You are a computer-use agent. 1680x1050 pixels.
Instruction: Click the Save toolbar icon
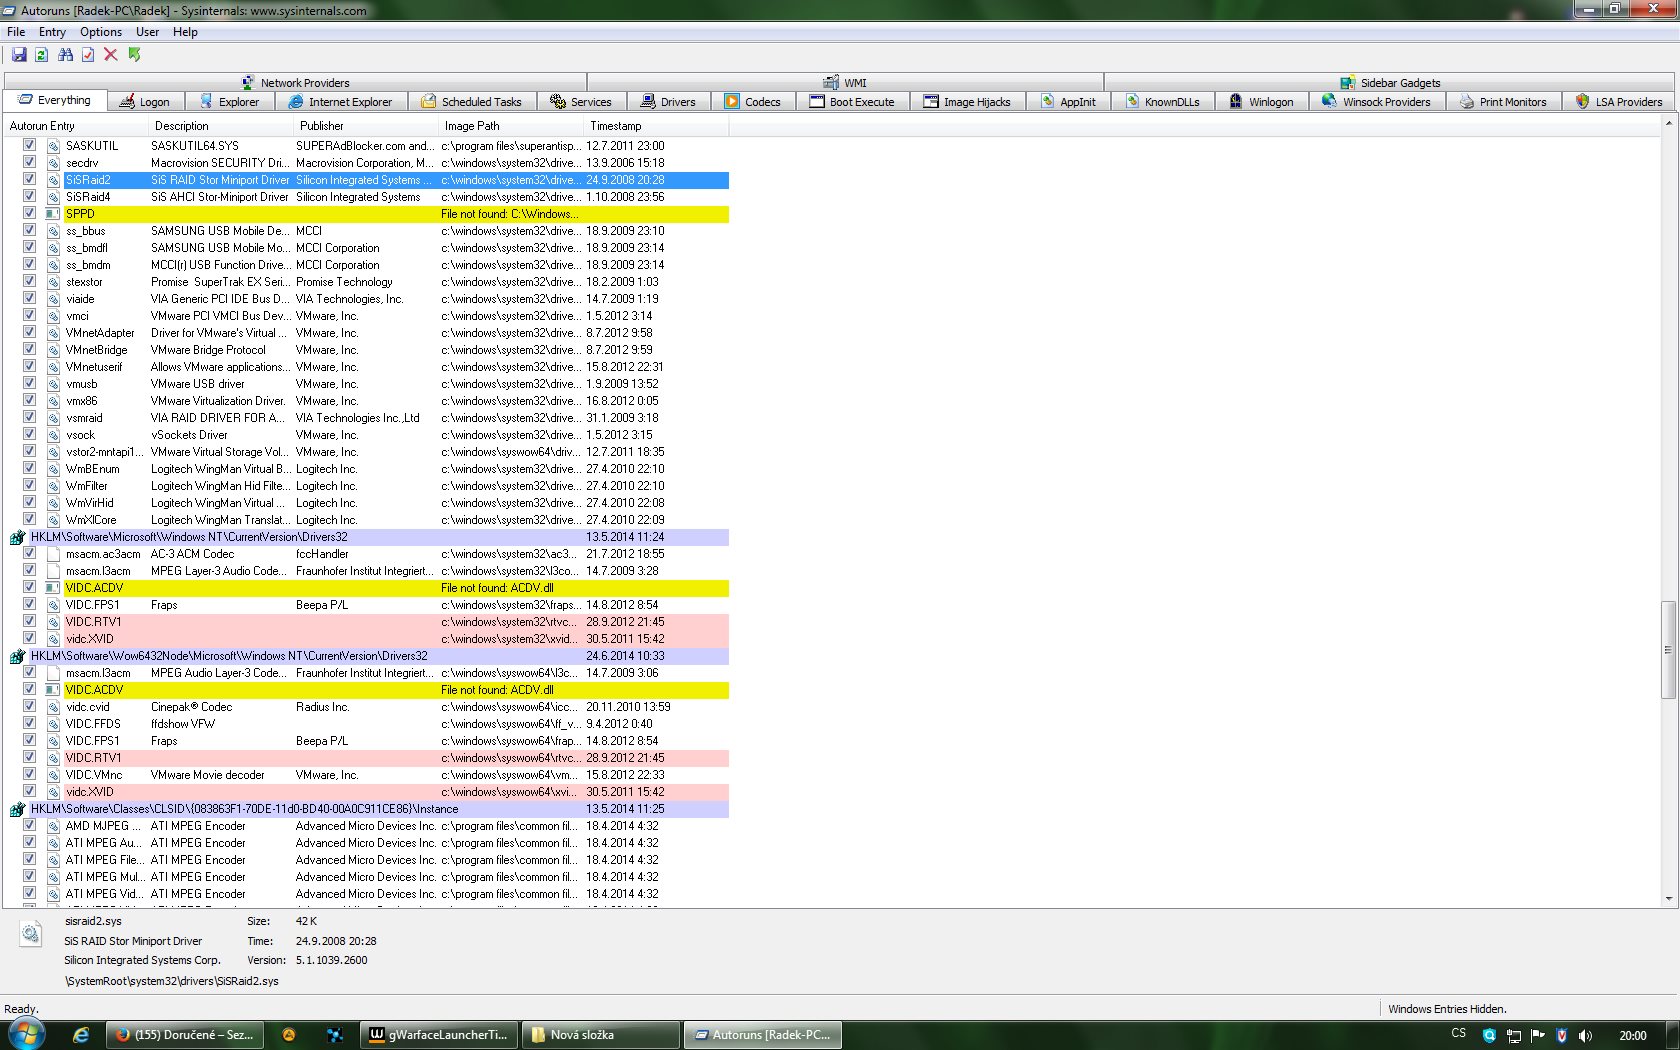(19, 55)
